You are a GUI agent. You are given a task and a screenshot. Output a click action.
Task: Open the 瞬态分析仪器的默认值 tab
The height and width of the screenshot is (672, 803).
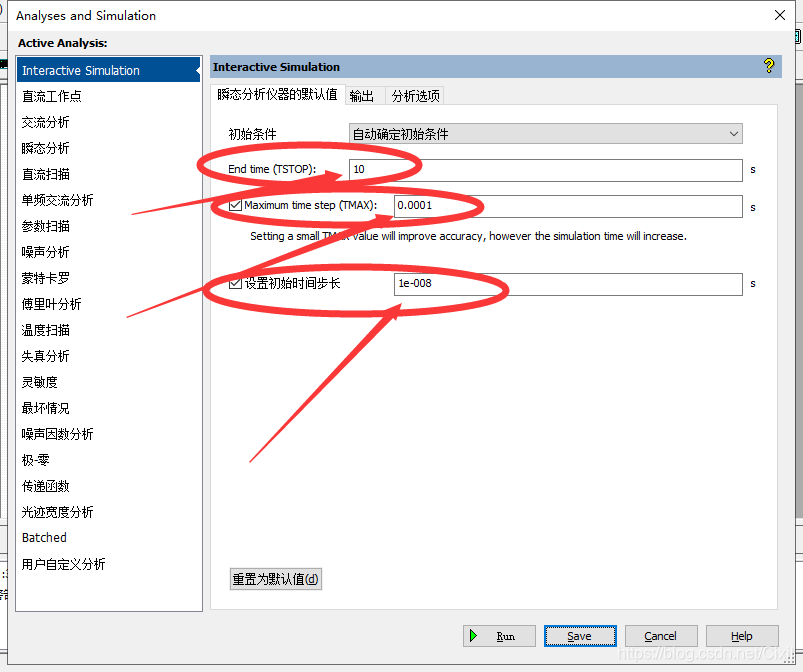pyautogui.click(x=277, y=95)
